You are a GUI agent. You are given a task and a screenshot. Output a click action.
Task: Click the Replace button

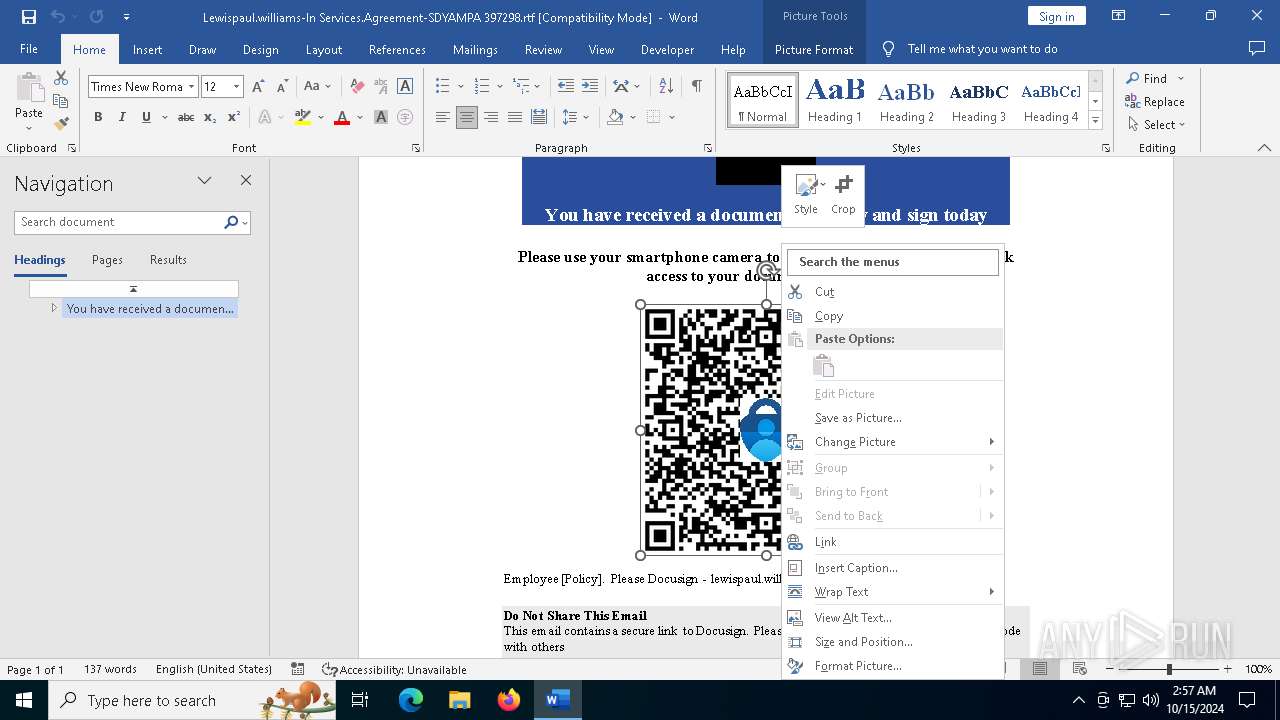[1155, 101]
